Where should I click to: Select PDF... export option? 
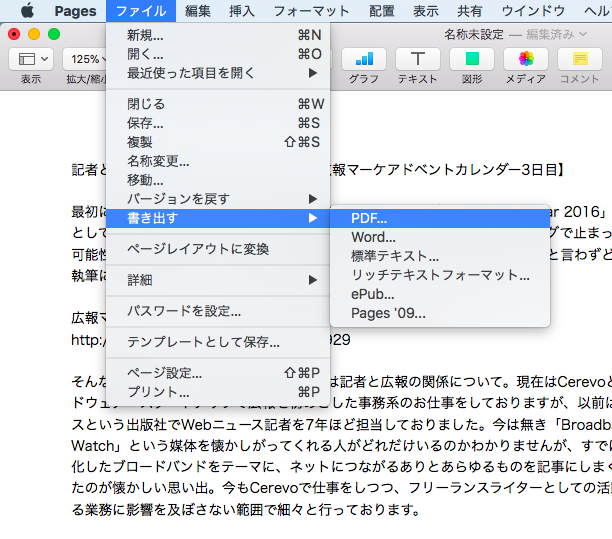tap(369, 218)
